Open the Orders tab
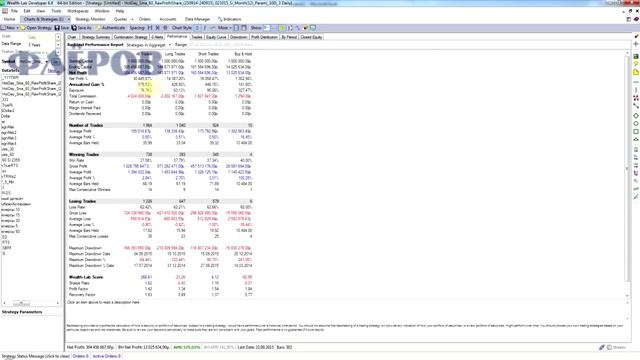The height and width of the screenshot is (360, 640). click(144, 19)
